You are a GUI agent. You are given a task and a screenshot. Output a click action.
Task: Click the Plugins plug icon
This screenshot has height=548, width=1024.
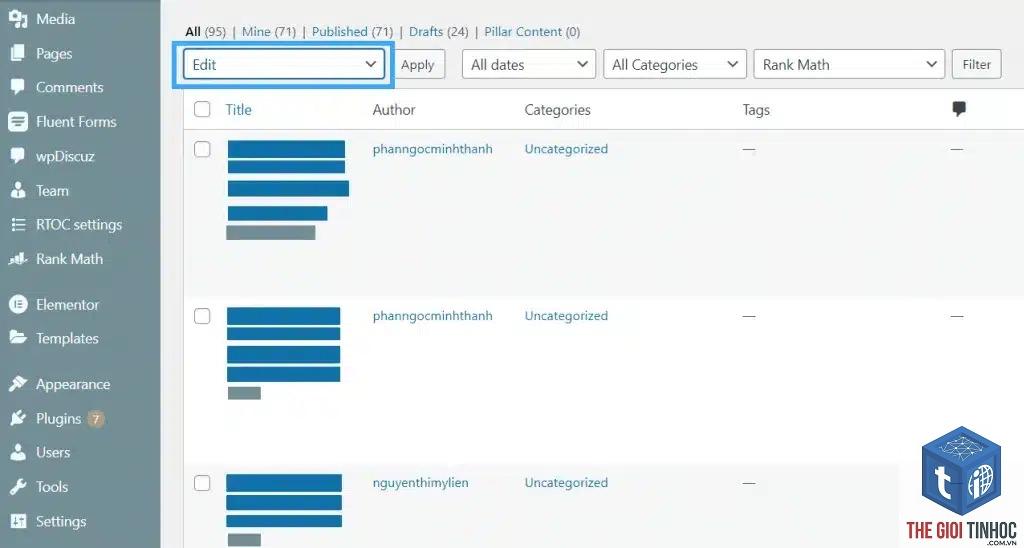click(x=18, y=418)
